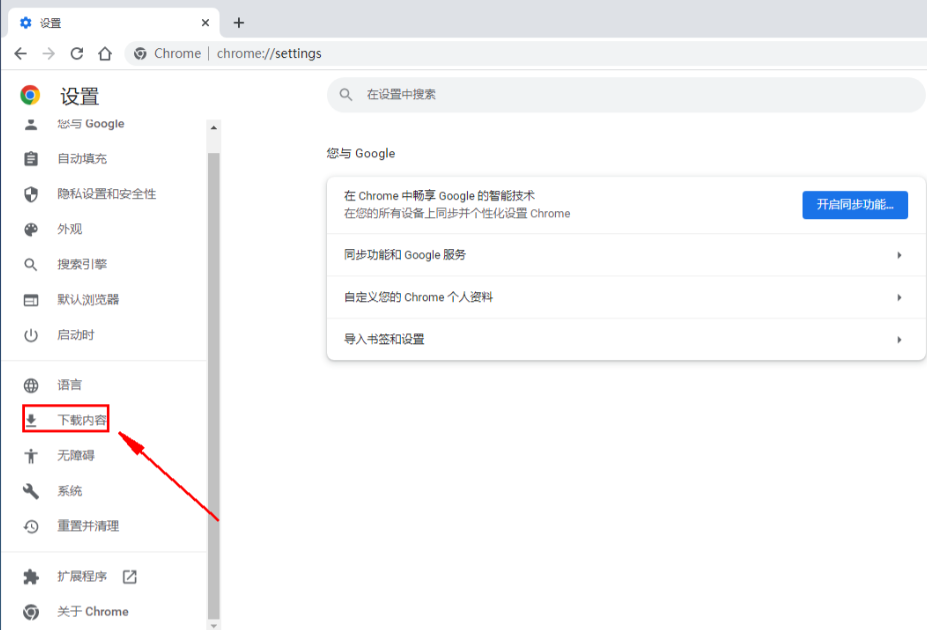Image resolution: width=927 pixels, height=630 pixels.
Task: Open 语言 settings
Action: pos(69,385)
